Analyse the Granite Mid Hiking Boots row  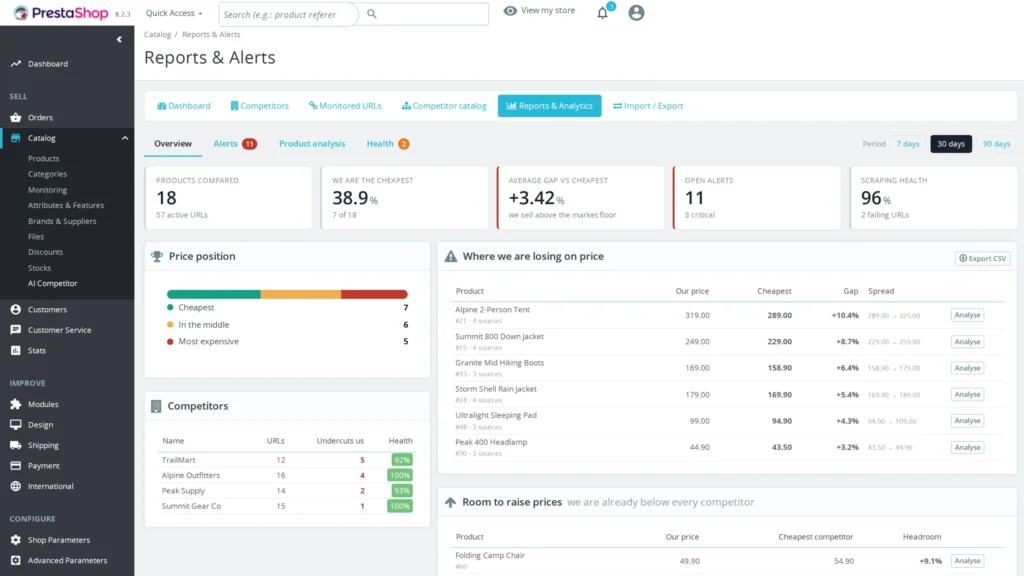[x=967, y=368]
